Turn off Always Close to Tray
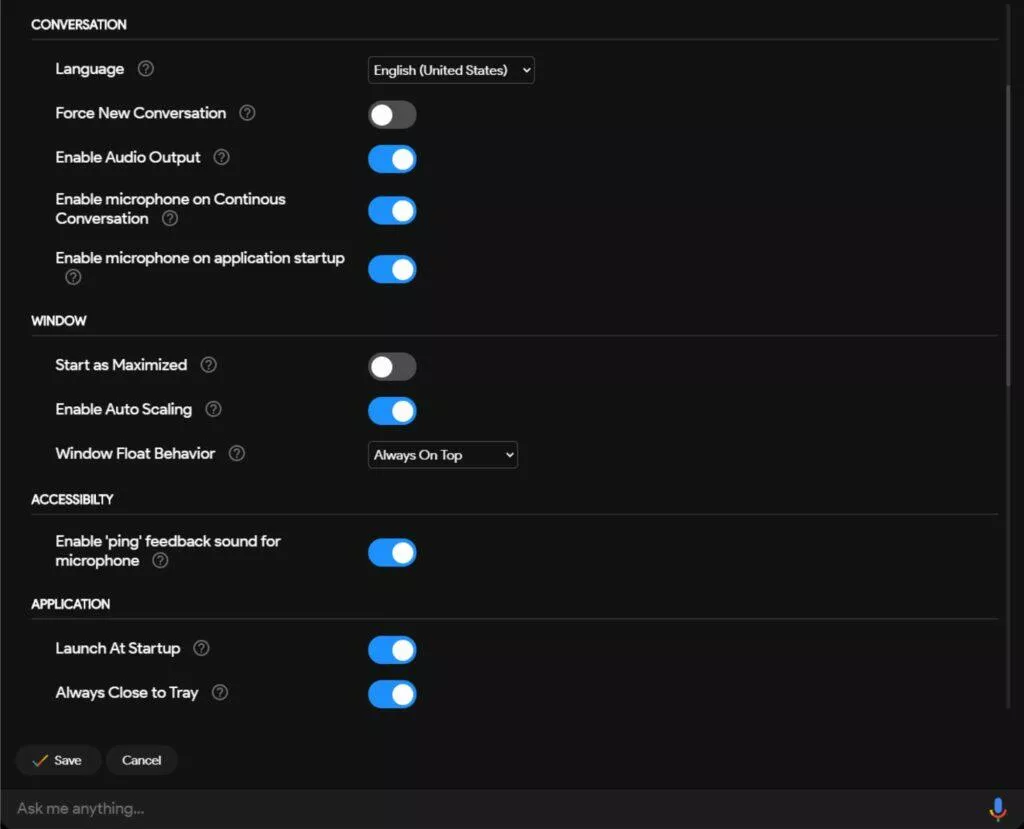The width and height of the screenshot is (1024, 829). click(392, 694)
